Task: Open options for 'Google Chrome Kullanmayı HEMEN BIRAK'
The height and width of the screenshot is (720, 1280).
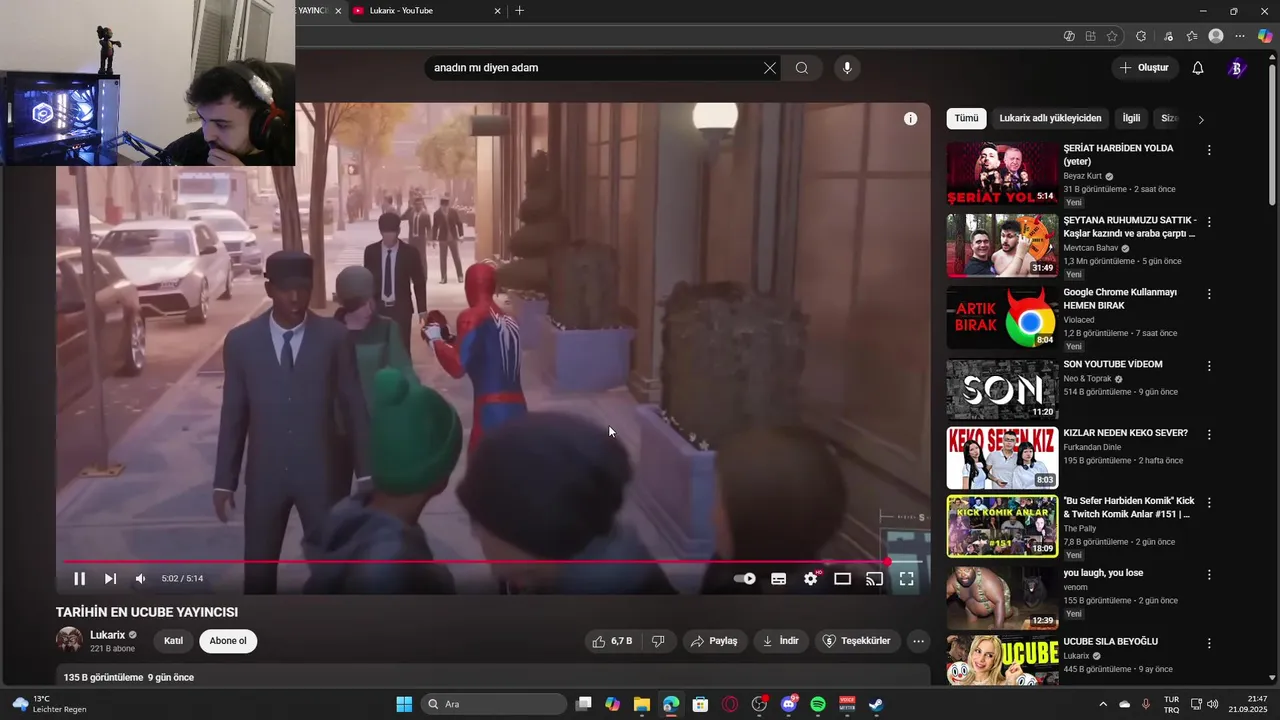Action: coord(1209,294)
